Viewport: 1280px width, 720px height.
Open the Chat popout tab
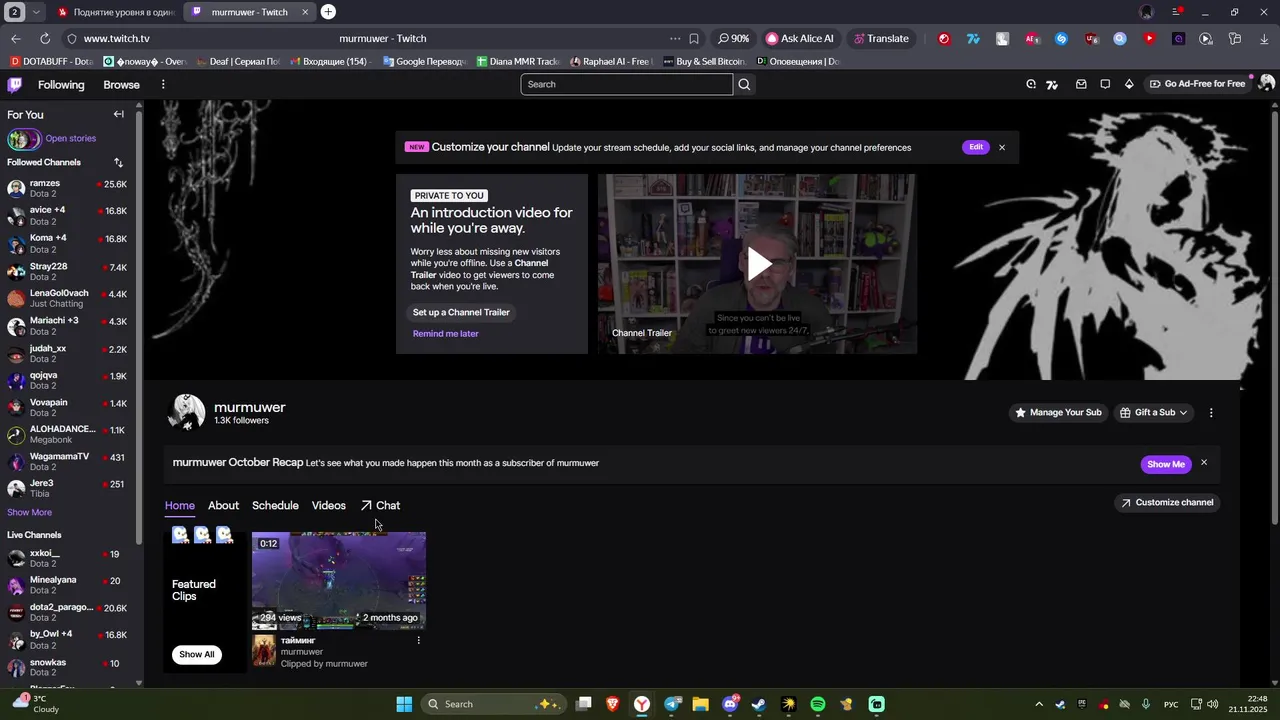click(x=380, y=505)
